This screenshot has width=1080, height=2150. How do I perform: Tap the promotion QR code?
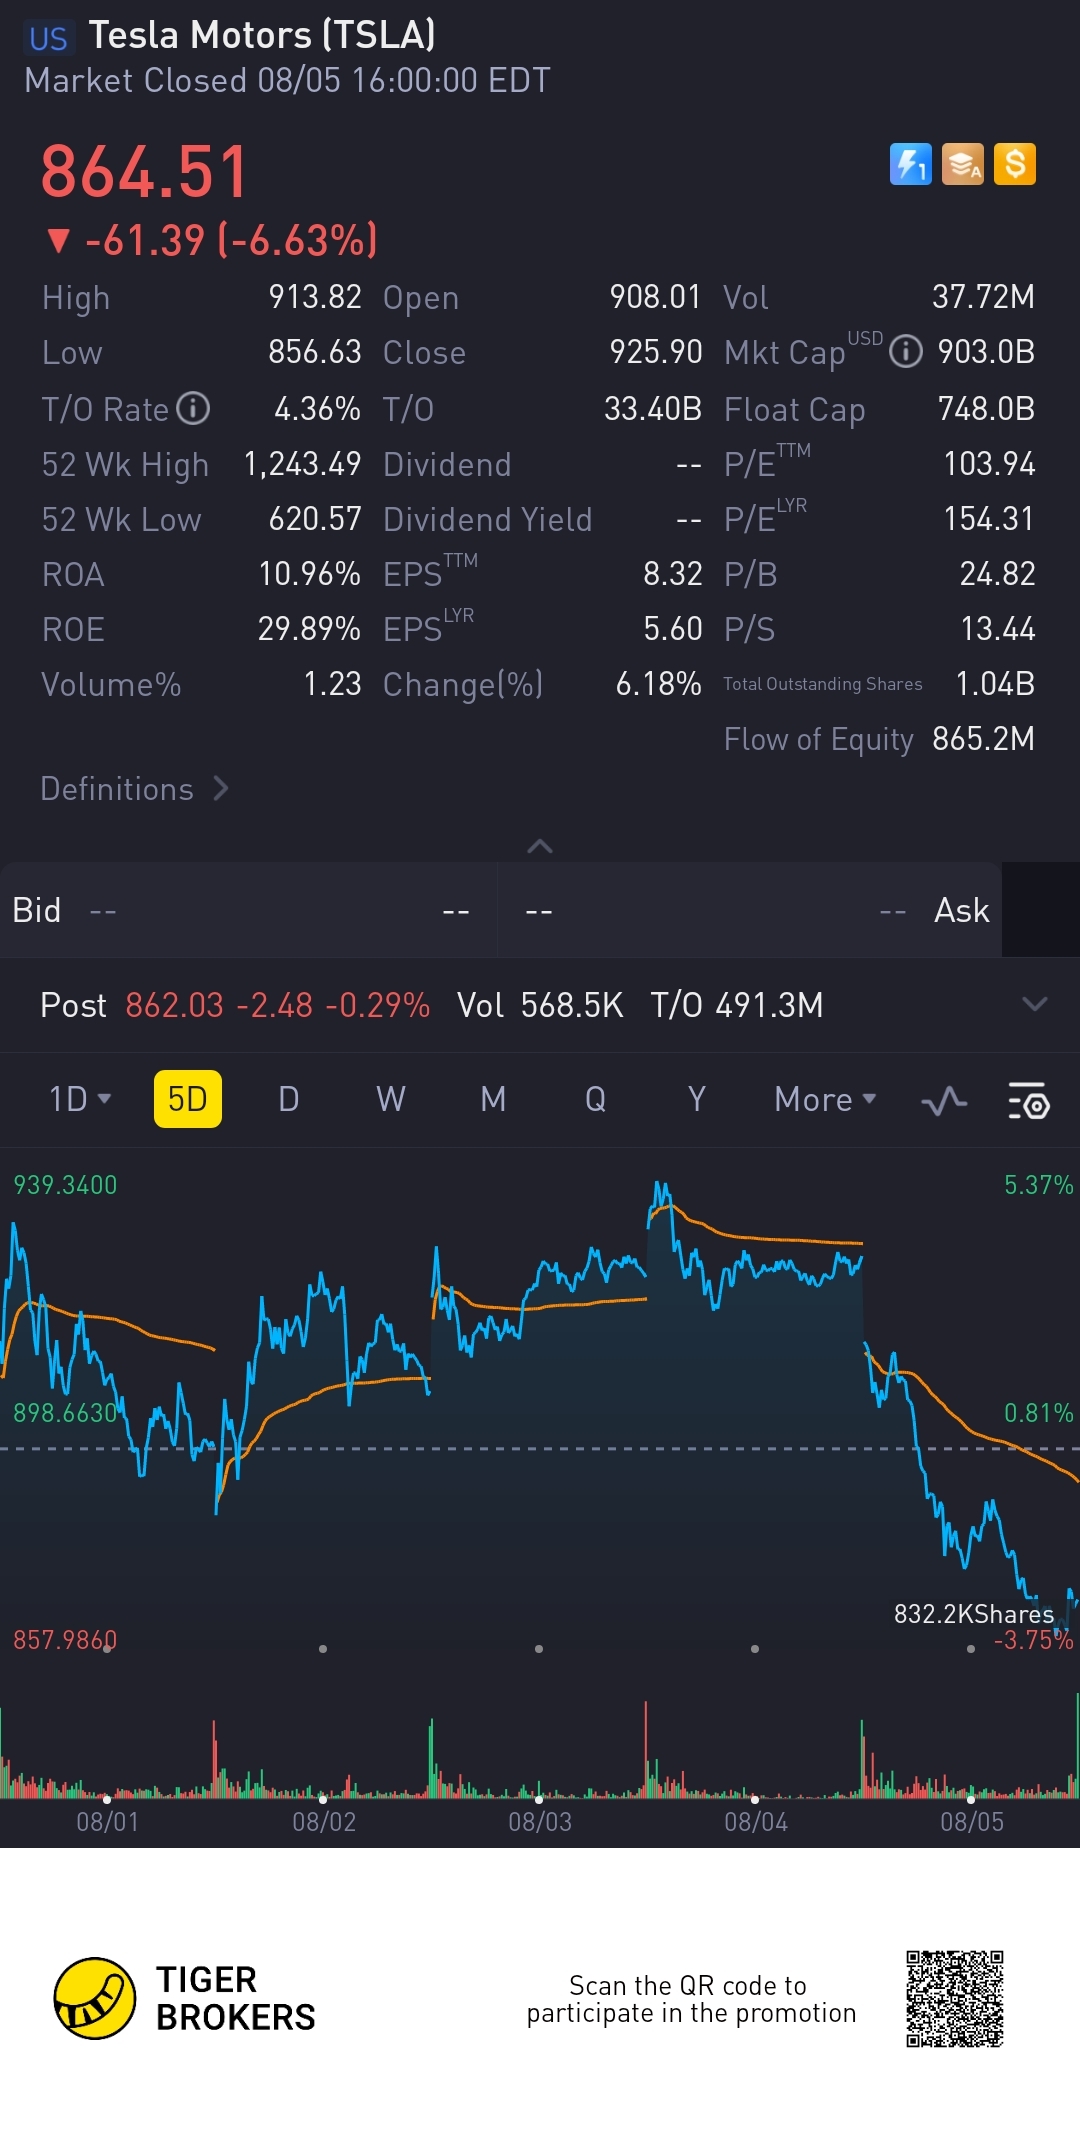pos(955,1999)
